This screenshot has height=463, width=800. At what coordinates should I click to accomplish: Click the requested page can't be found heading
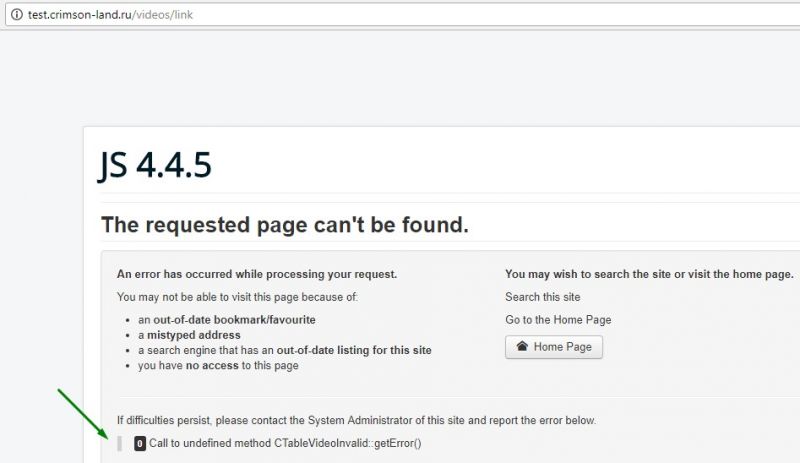pos(285,225)
